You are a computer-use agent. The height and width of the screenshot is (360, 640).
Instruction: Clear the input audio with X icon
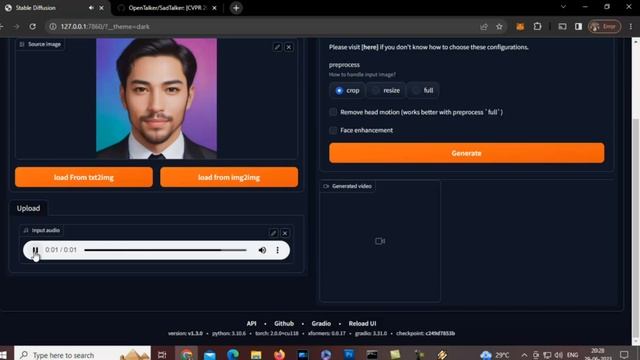pyautogui.click(x=285, y=233)
